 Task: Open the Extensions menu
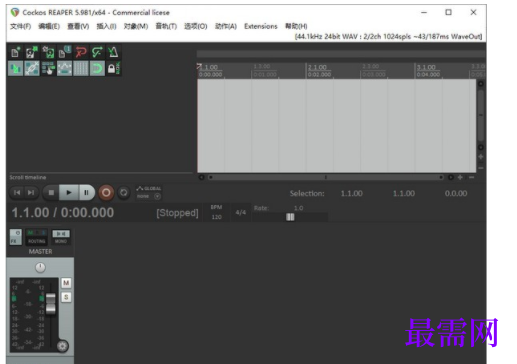[261, 26]
